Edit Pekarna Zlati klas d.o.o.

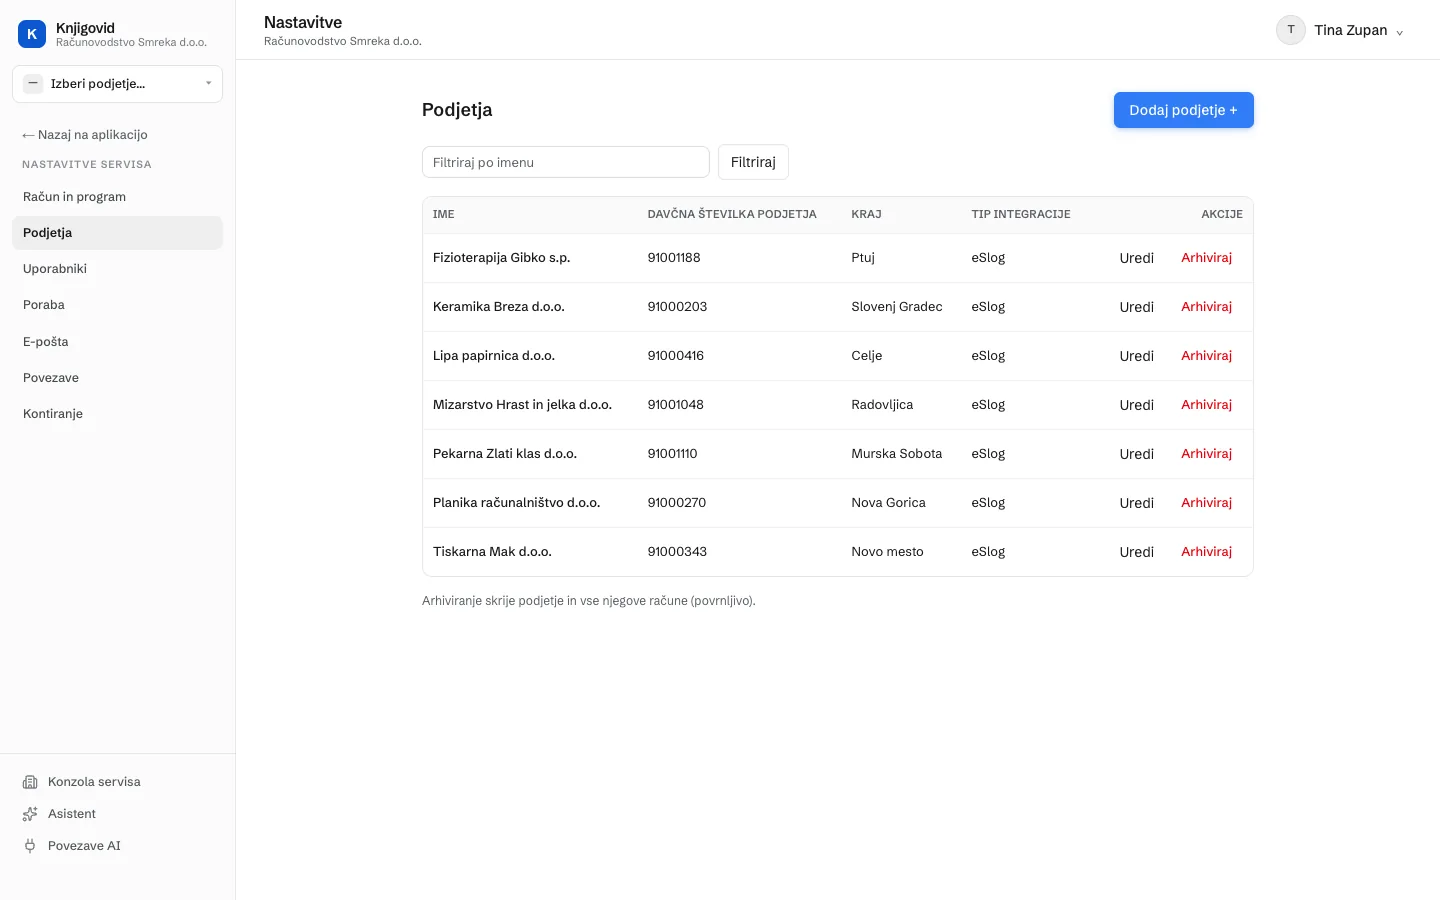click(x=1137, y=454)
